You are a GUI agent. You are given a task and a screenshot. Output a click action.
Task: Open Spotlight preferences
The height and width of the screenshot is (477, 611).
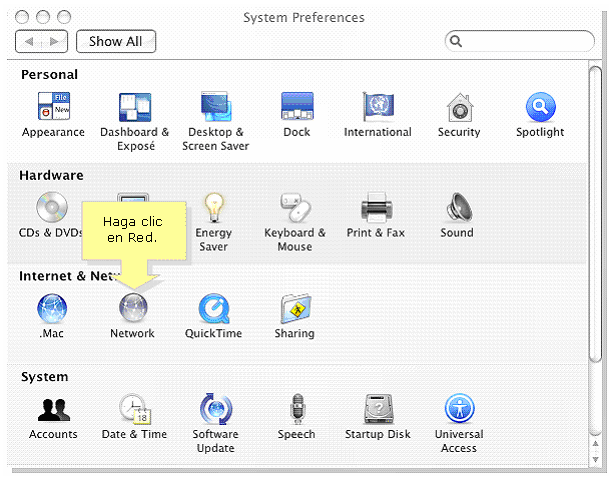(540, 107)
